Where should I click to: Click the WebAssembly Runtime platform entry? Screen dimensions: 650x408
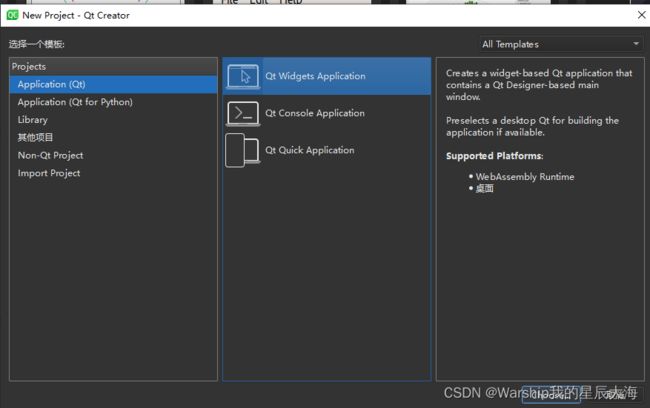[x=525, y=177]
